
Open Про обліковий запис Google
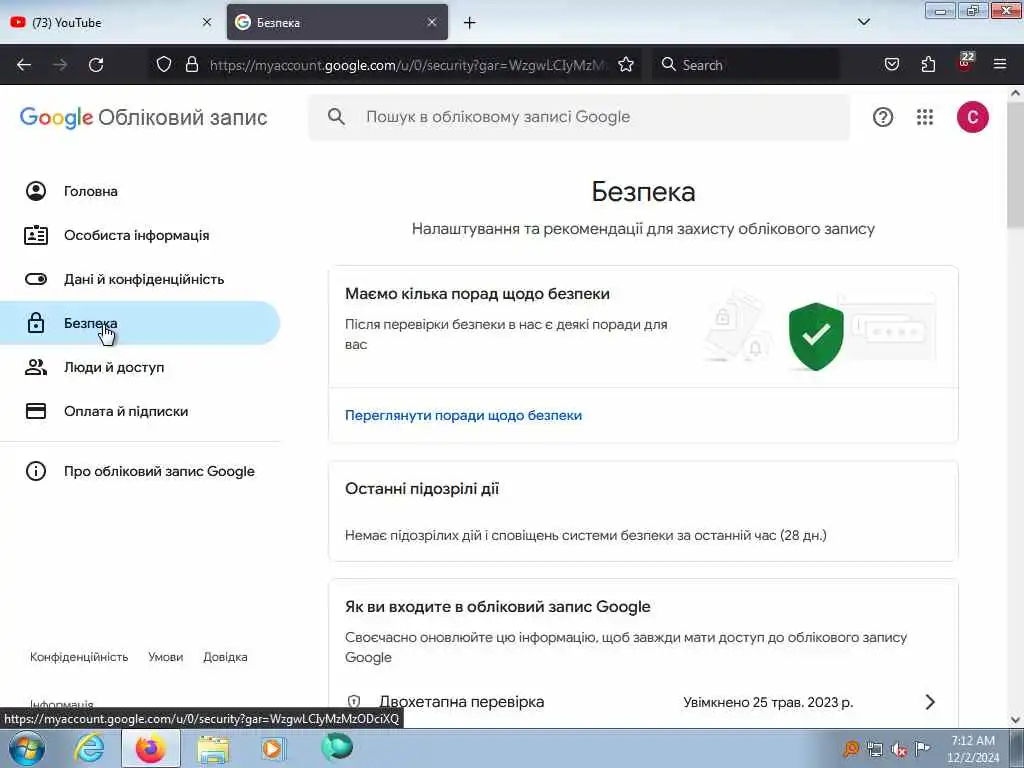click(x=140, y=471)
